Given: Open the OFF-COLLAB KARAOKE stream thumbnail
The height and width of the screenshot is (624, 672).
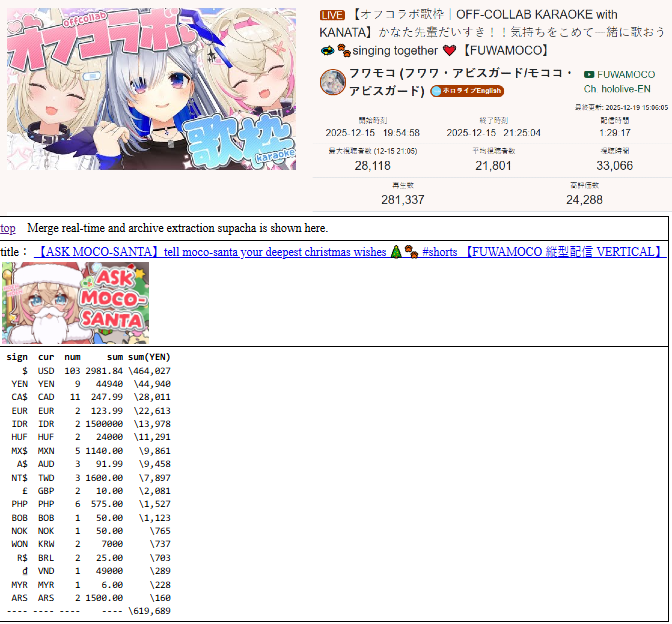Looking at the screenshot, I should pyautogui.click(x=151, y=89).
